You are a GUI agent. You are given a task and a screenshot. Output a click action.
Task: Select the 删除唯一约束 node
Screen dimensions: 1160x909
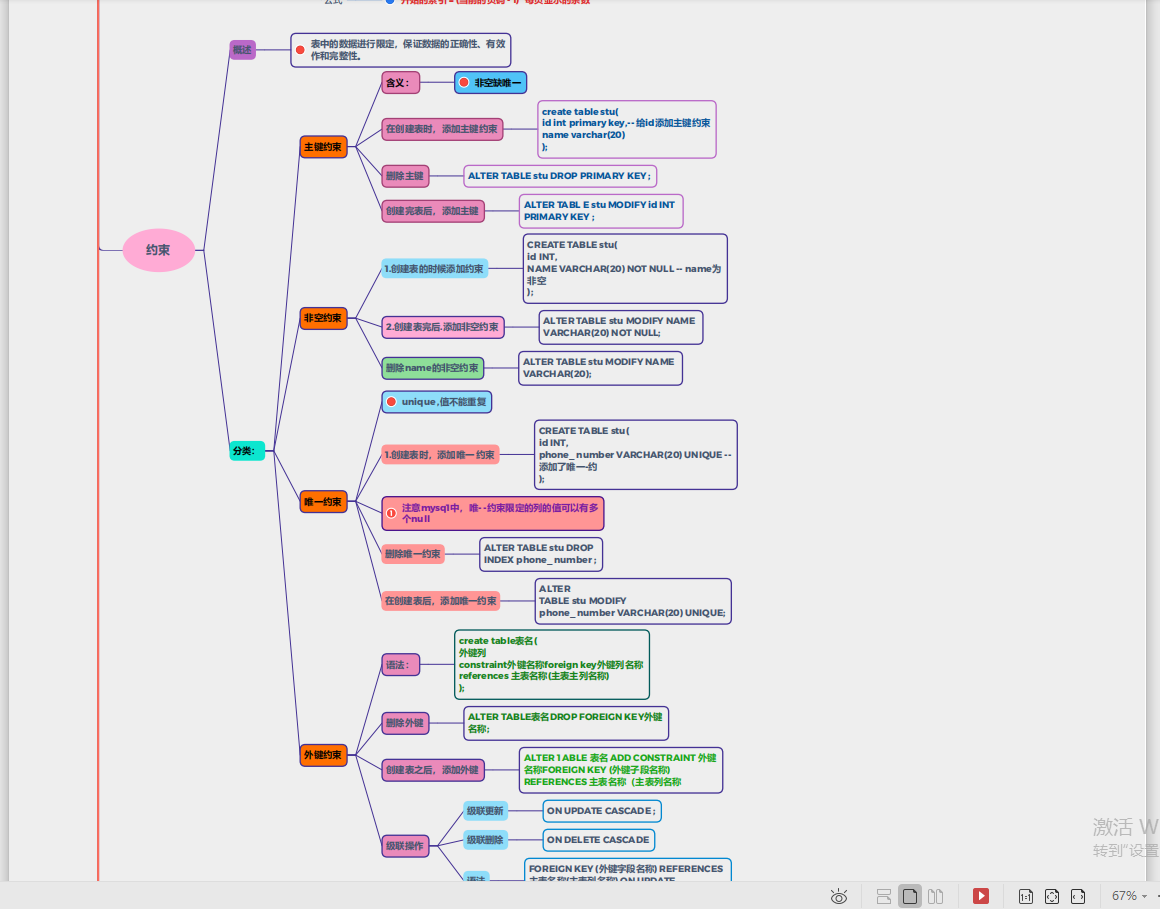(413, 554)
